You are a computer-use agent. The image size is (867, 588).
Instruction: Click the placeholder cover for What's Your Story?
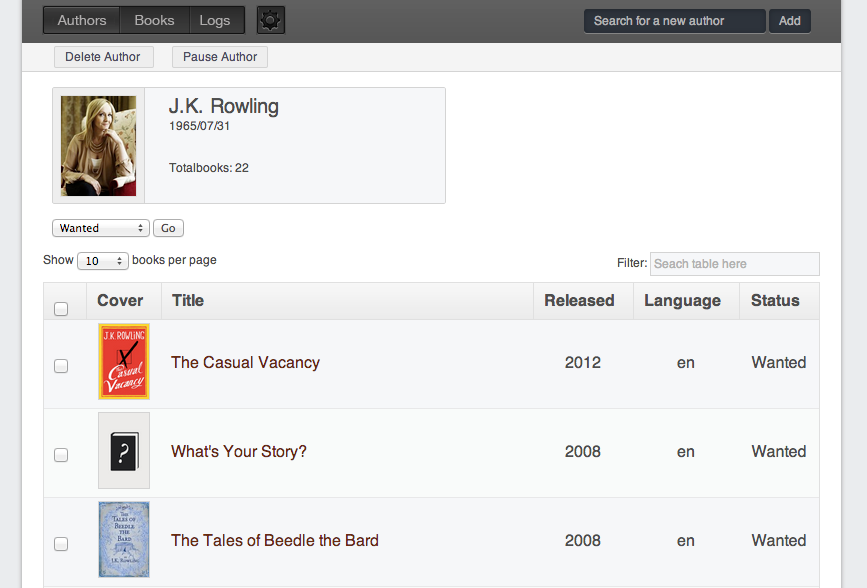124,451
